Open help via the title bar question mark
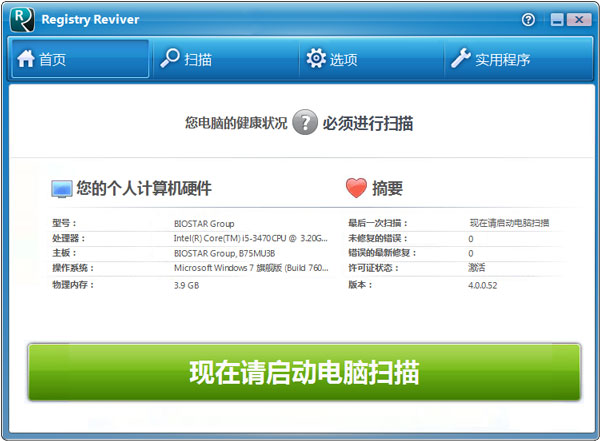This screenshot has height=441, width=600. [x=528, y=20]
